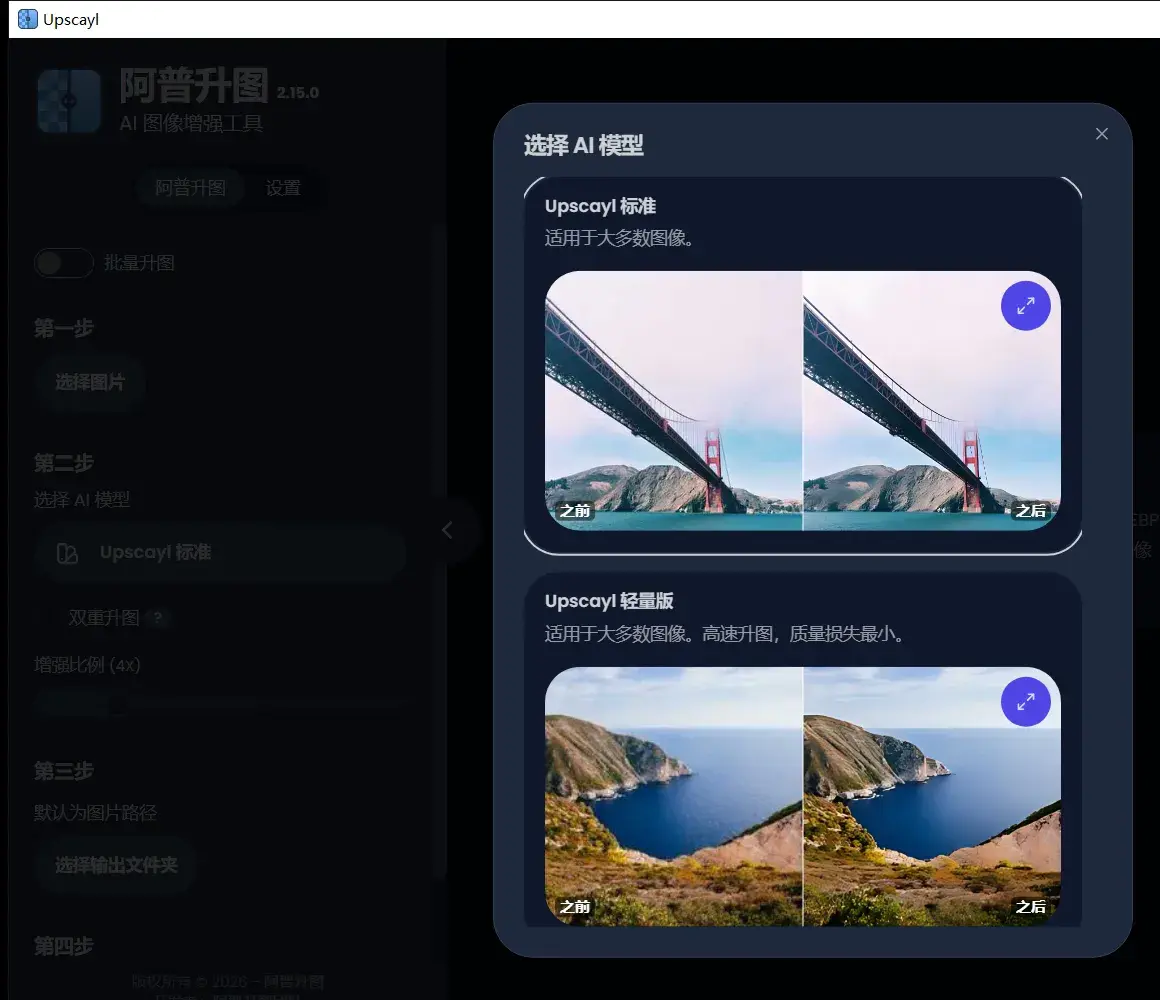Click the 第四步 heading
This screenshot has width=1160, height=1000.
point(64,945)
